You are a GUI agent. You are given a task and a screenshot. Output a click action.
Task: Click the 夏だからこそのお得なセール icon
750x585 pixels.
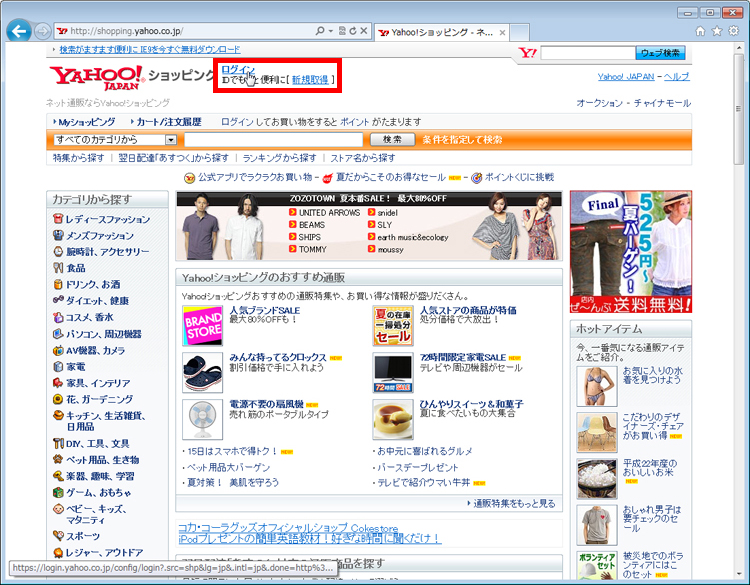(328, 178)
